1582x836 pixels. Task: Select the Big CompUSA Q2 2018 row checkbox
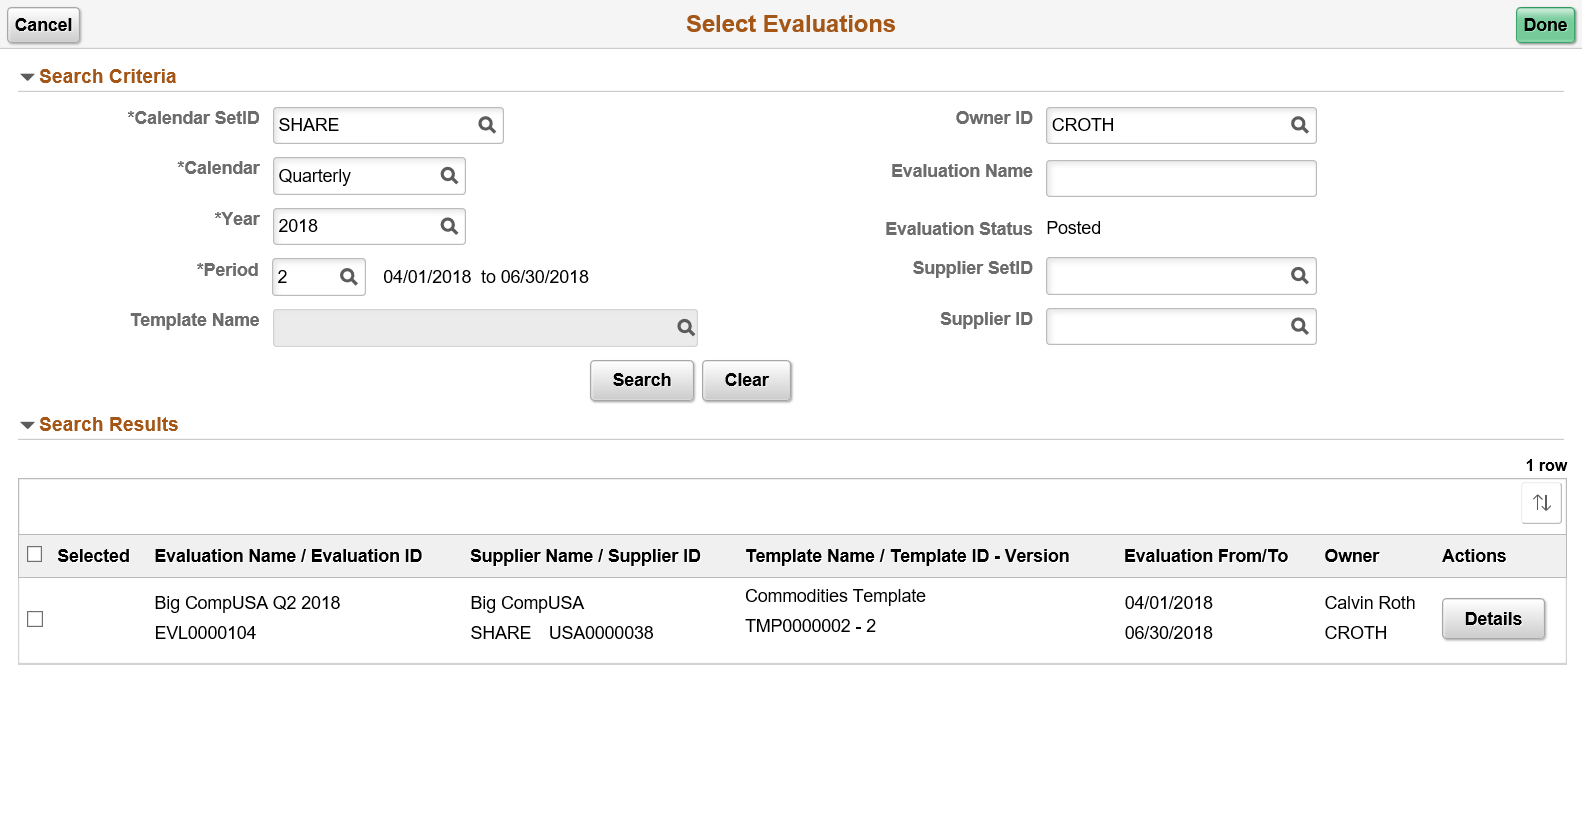tap(35, 619)
